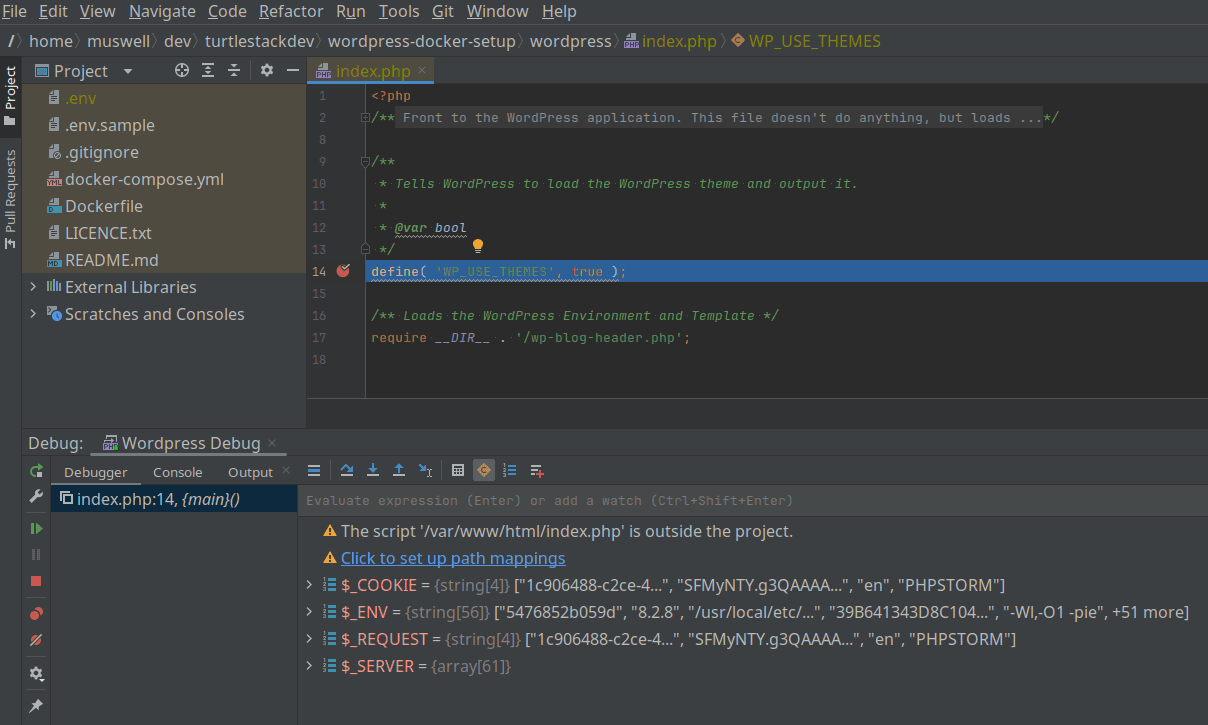Stop the debug session

click(x=36, y=581)
